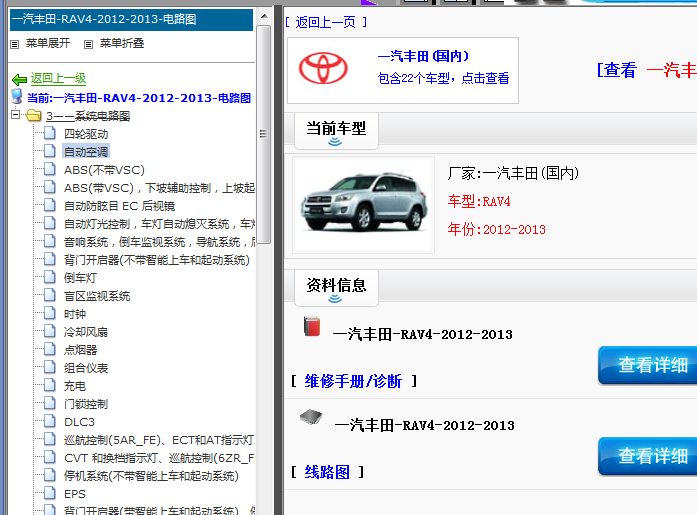Click the document icon beside 充电

tap(50, 385)
